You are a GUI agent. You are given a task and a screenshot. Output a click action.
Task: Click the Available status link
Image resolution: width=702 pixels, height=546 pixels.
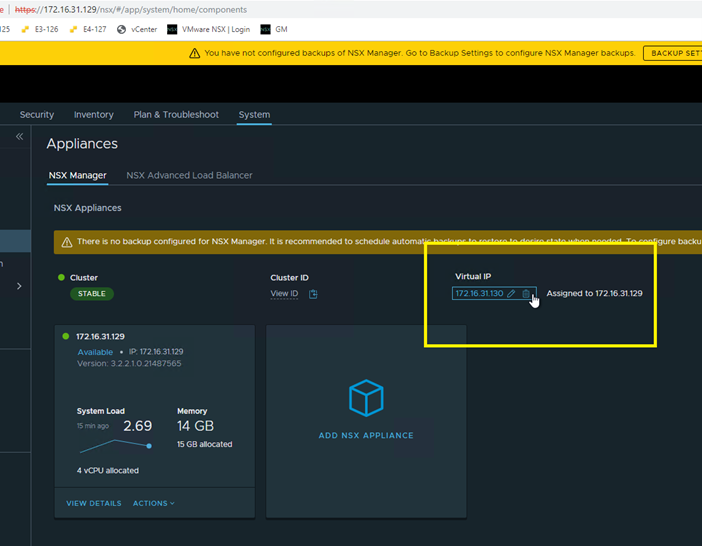pyautogui.click(x=95, y=352)
